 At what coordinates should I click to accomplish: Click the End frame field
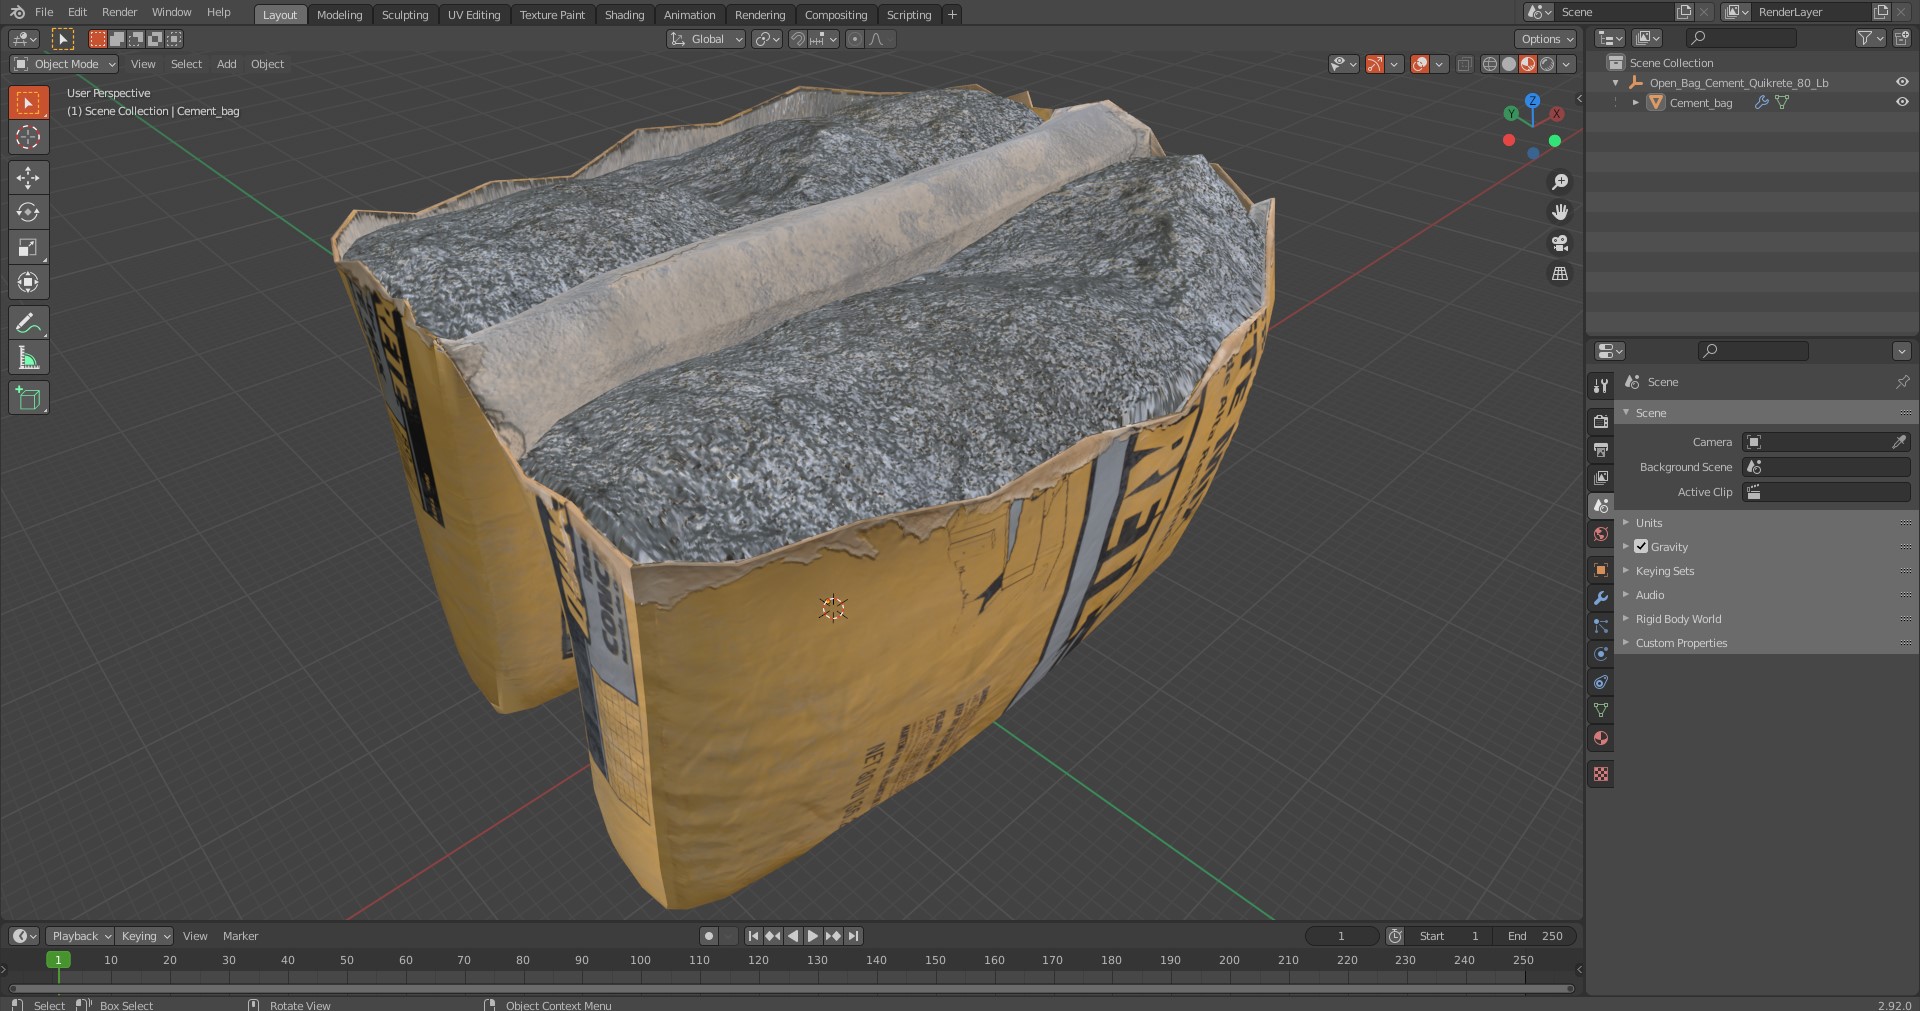(x=1535, y=936)
